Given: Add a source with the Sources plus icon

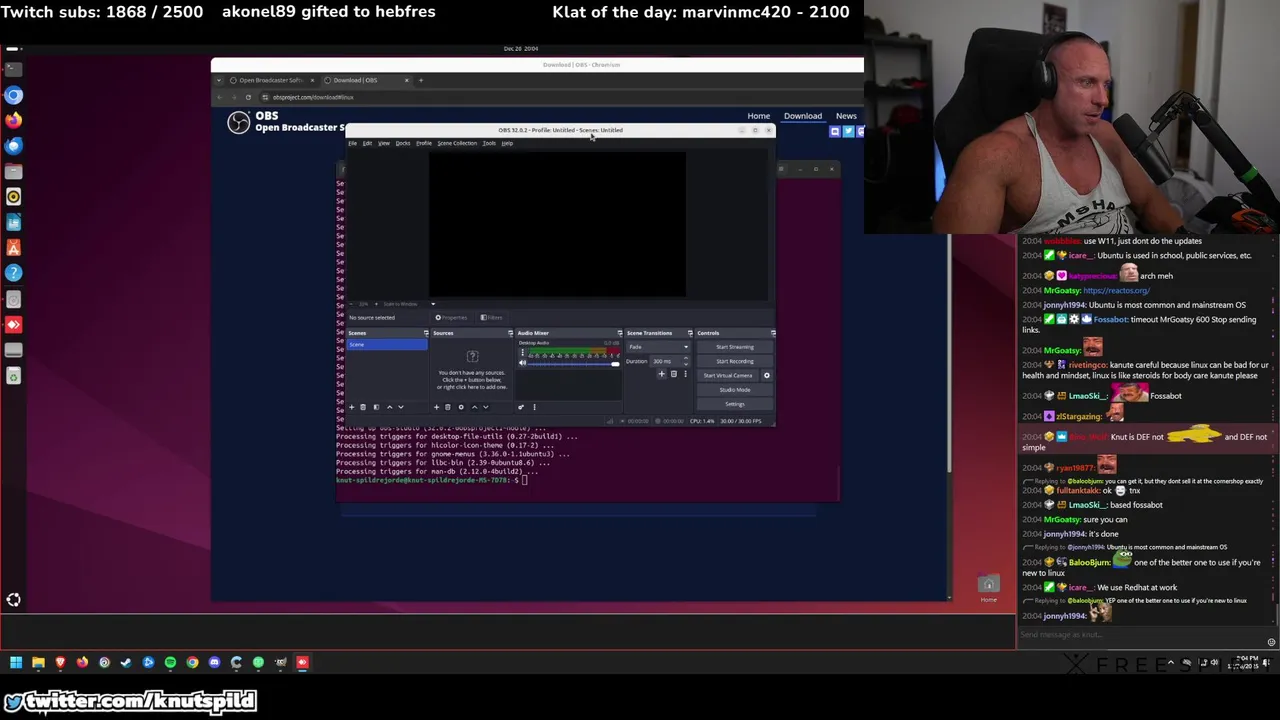Looking at the screenshot, I should 436,407.
